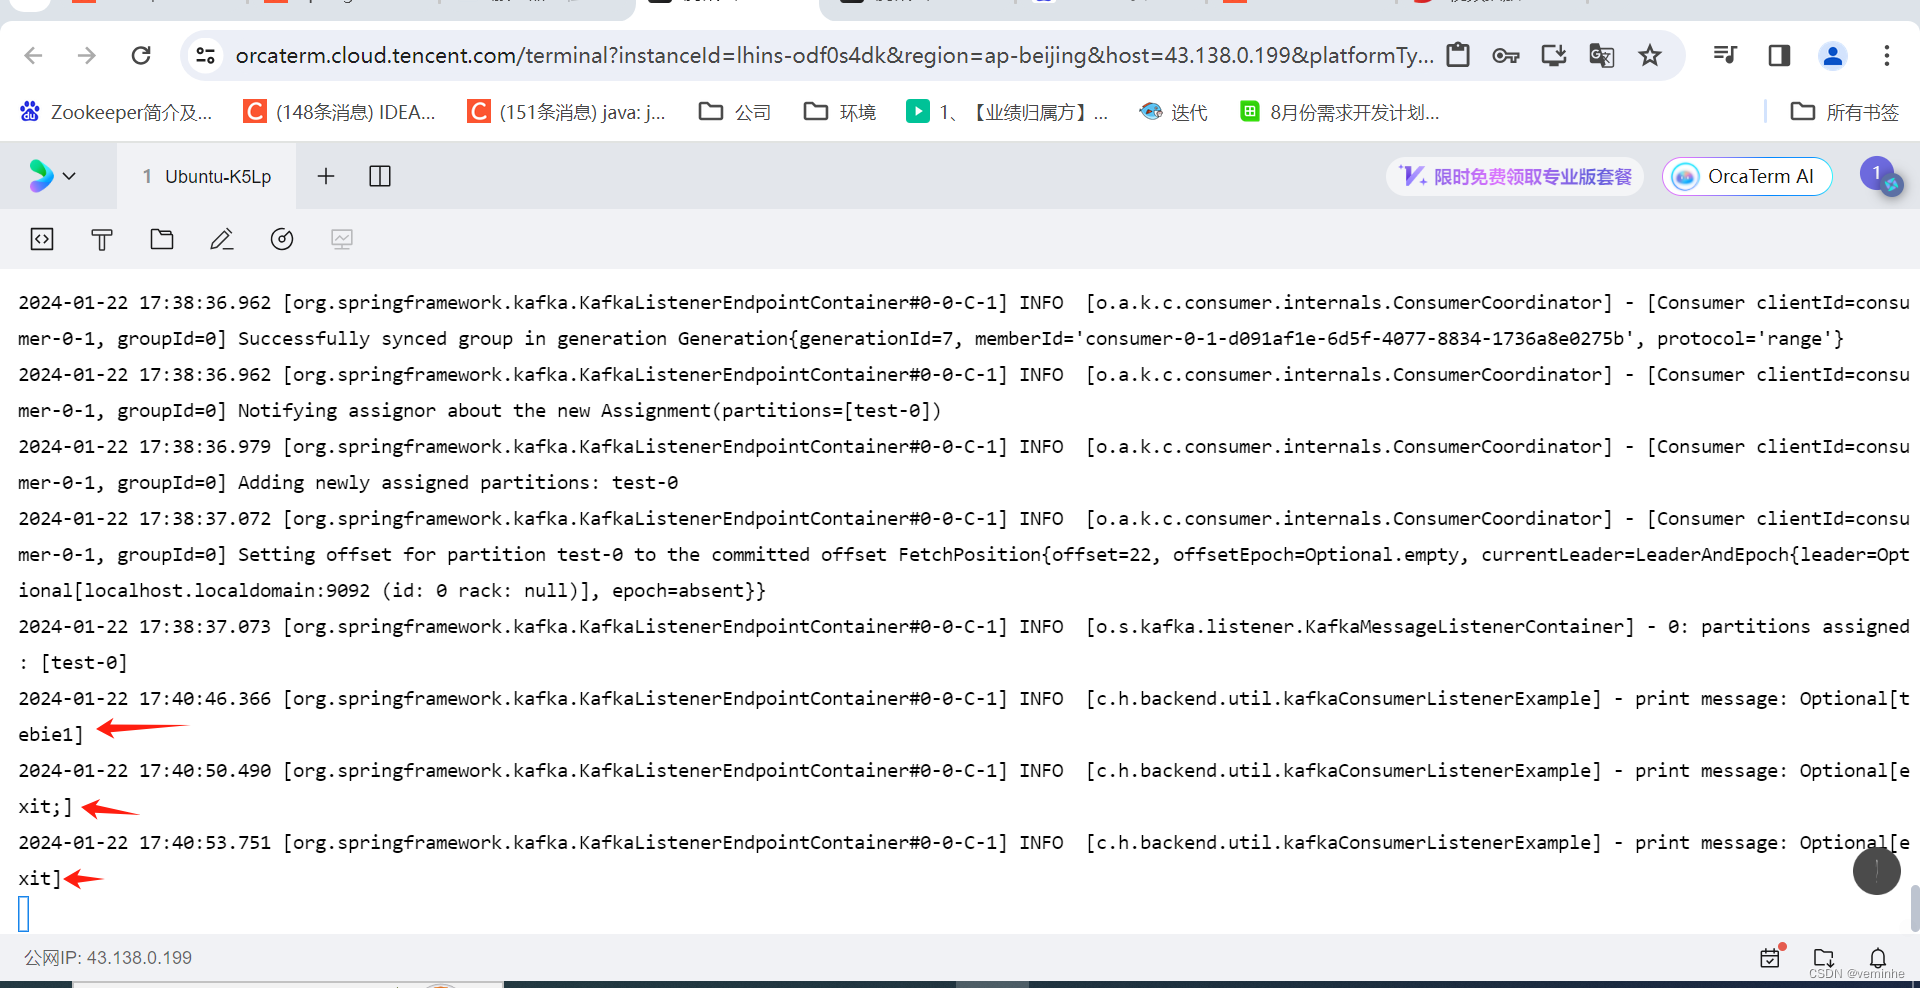Open the 公司 bookmarks folder
This screenshot has width=1920, height=988.
point(733,111)
